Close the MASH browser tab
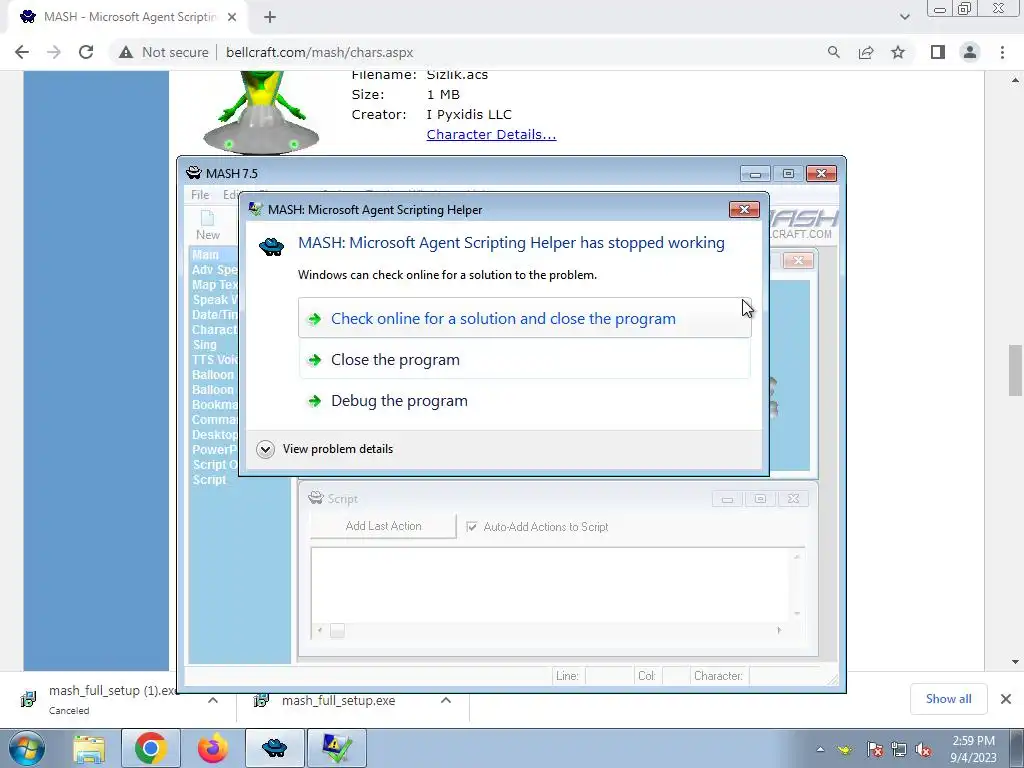Image resolution: width=1024 pixels, height=768 pixels. (x=232, y=18)
